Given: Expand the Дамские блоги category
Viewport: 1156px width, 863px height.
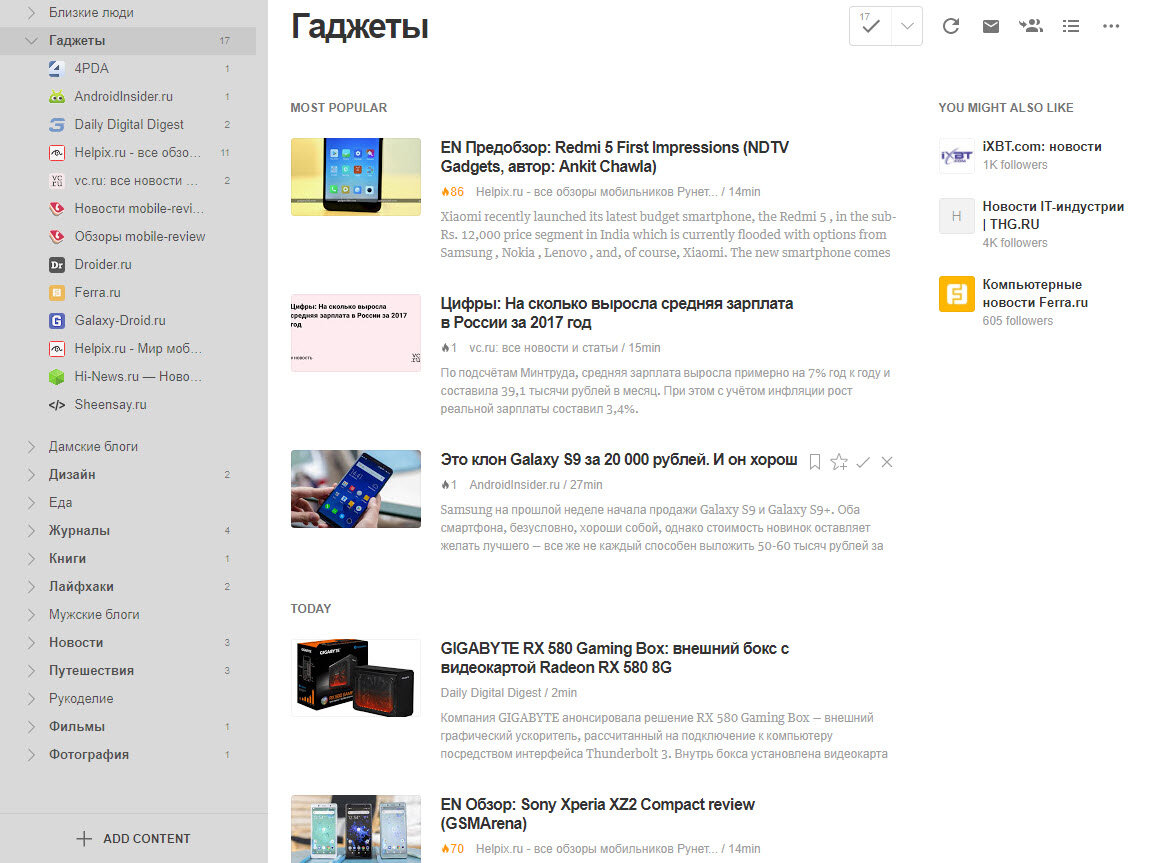Looking at the screenshot, I should [x=31, y=447].
